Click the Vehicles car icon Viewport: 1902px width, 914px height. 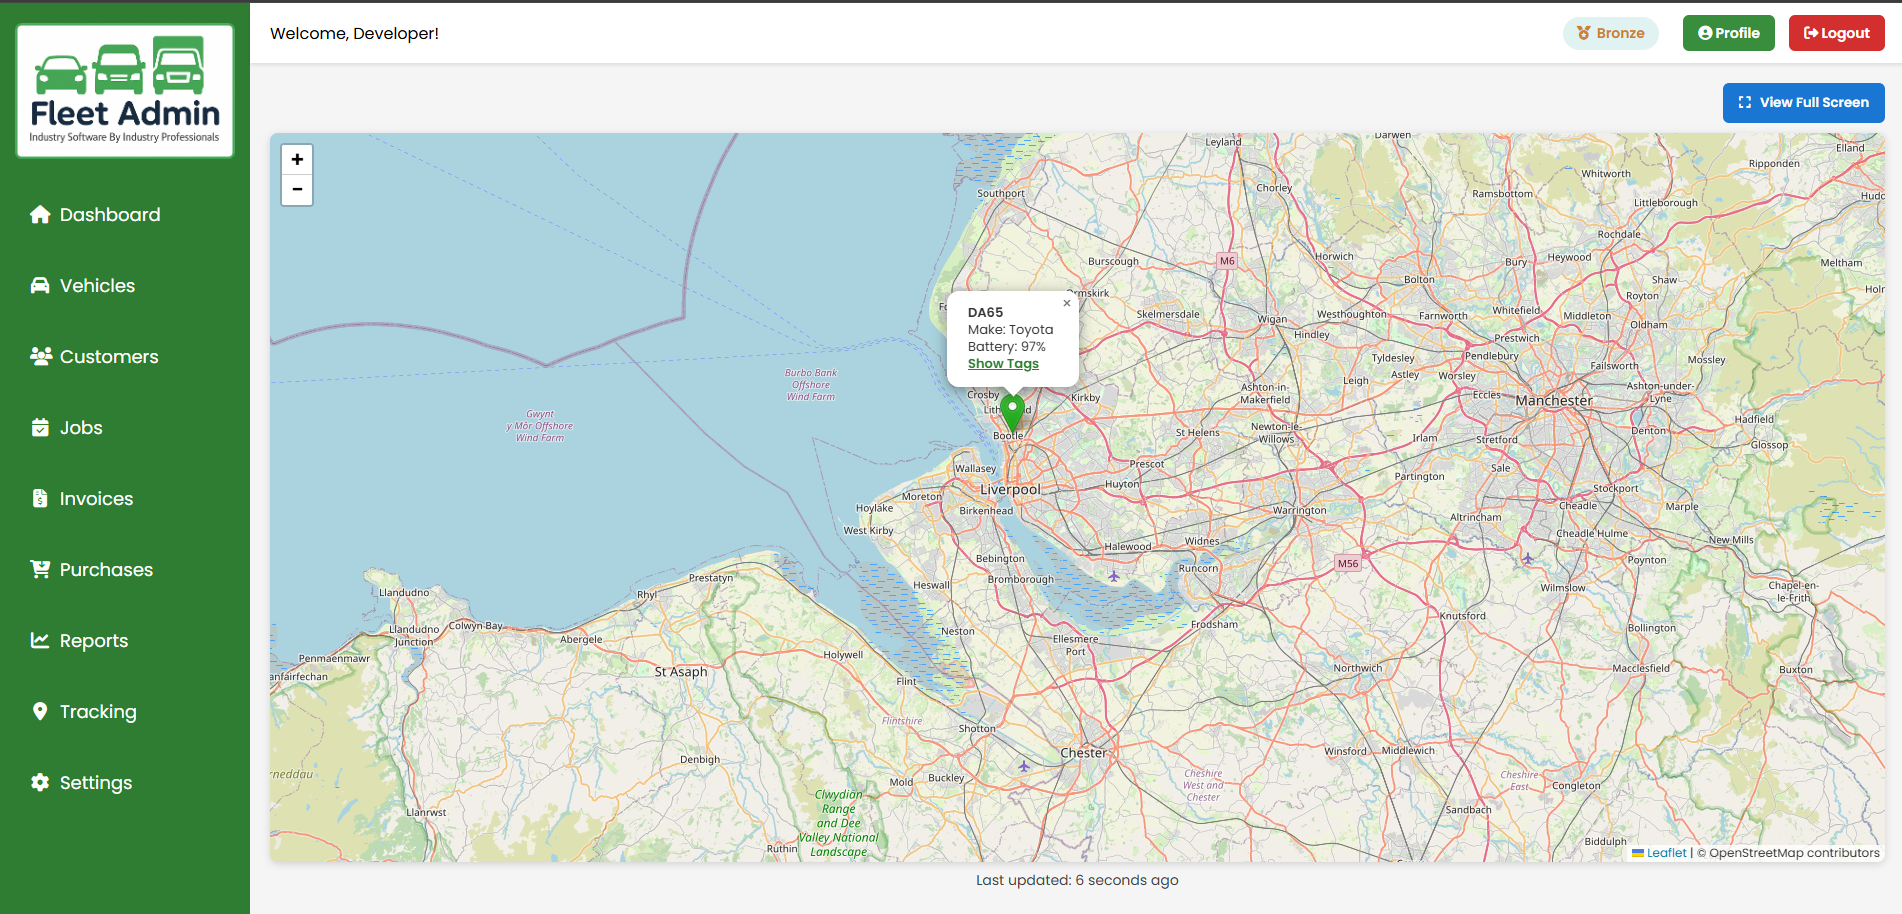40,285
